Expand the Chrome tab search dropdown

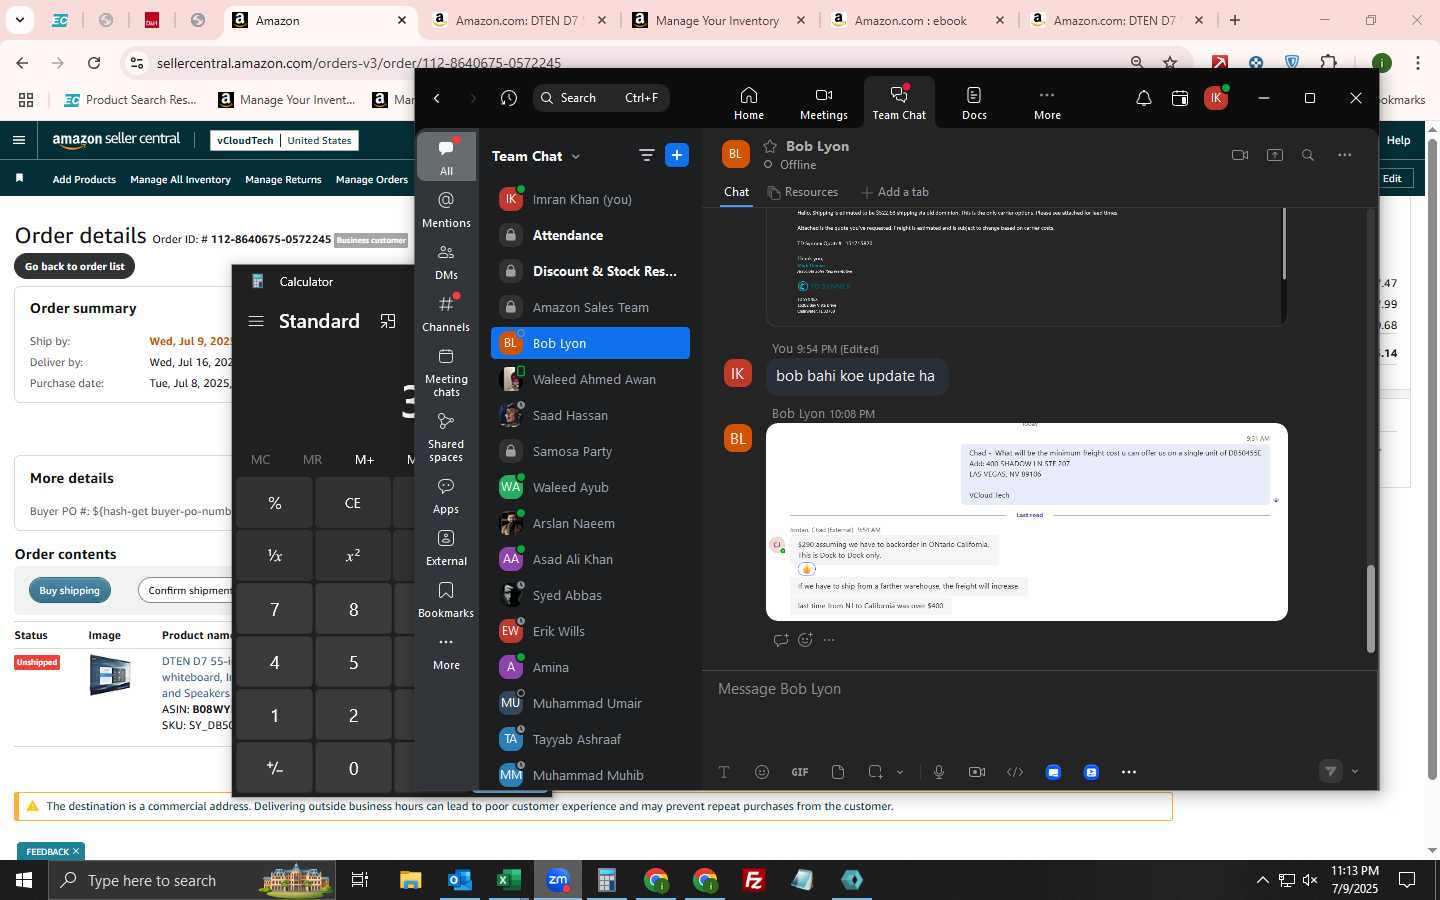coord(19,20)
